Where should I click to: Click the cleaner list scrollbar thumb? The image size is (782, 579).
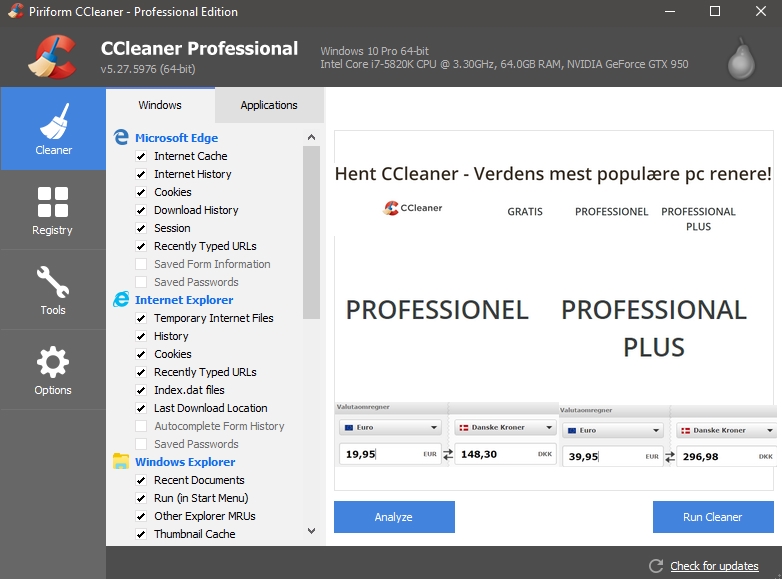(x=312, y=232)
